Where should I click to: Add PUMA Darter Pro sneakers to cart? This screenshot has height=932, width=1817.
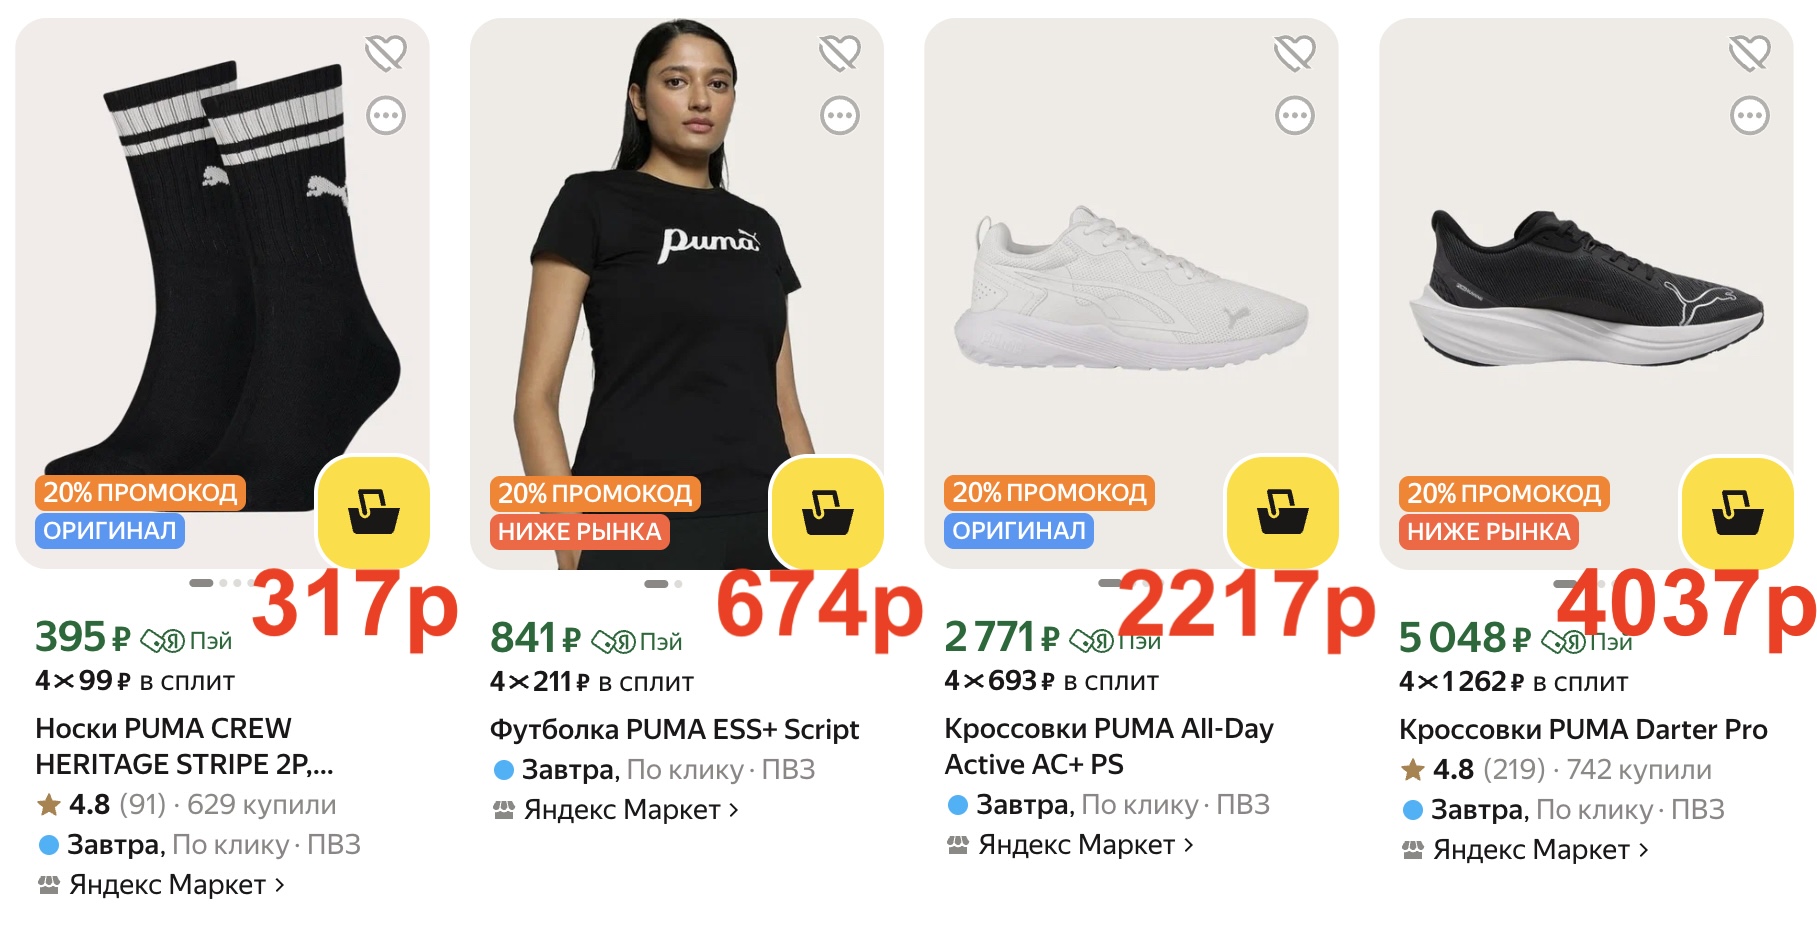coord(1737,511)
